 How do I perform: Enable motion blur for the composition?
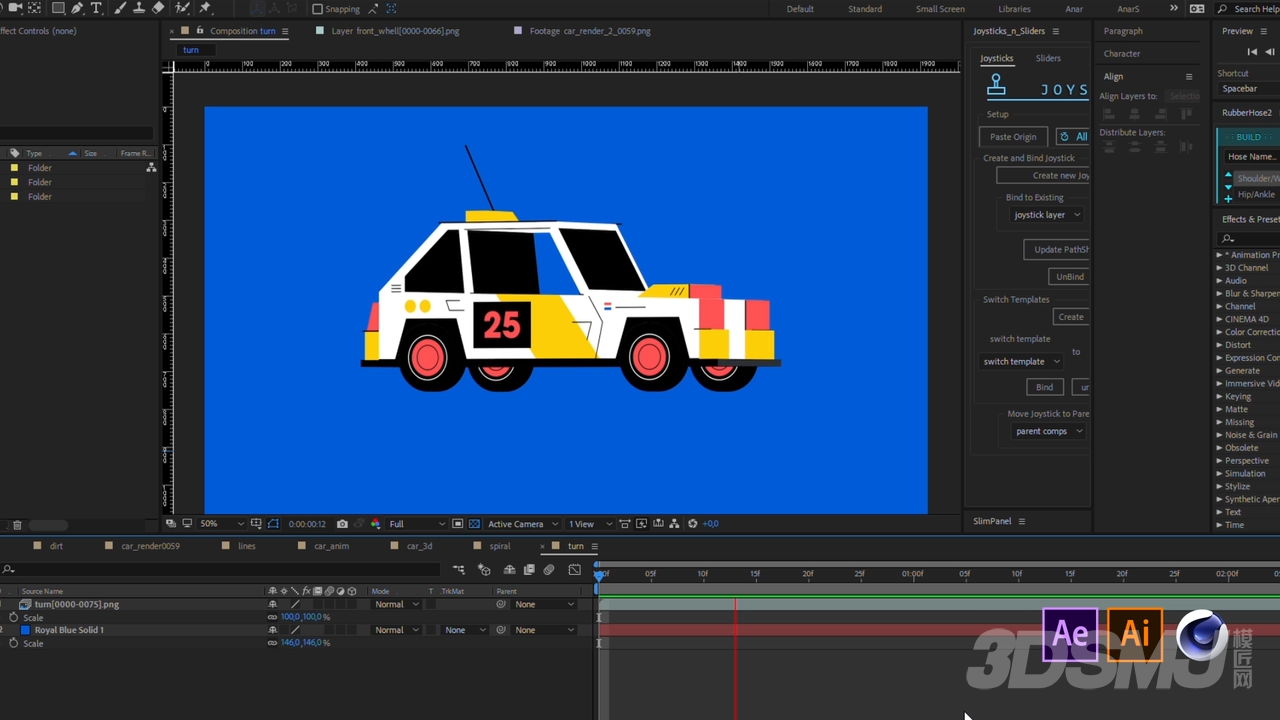point(549,570)
